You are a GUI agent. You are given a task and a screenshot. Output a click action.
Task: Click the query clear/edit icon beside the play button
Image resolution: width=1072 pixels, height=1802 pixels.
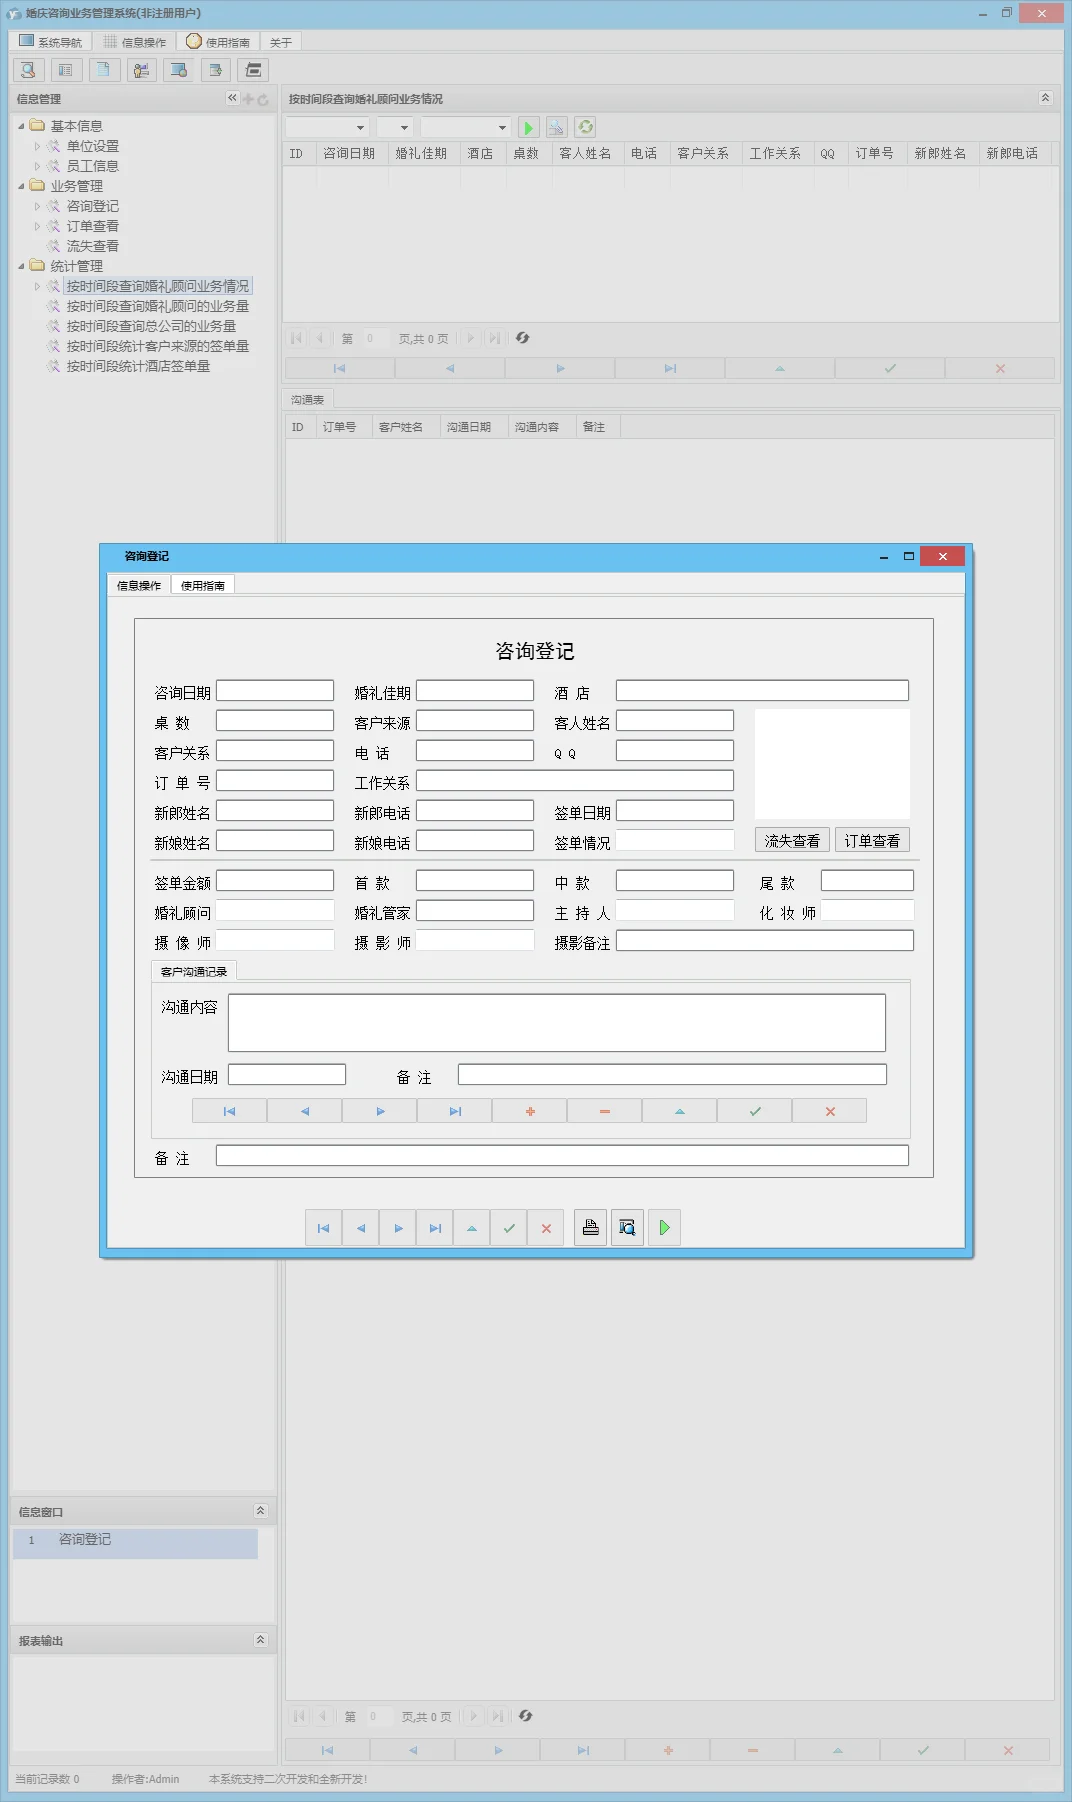557,127
